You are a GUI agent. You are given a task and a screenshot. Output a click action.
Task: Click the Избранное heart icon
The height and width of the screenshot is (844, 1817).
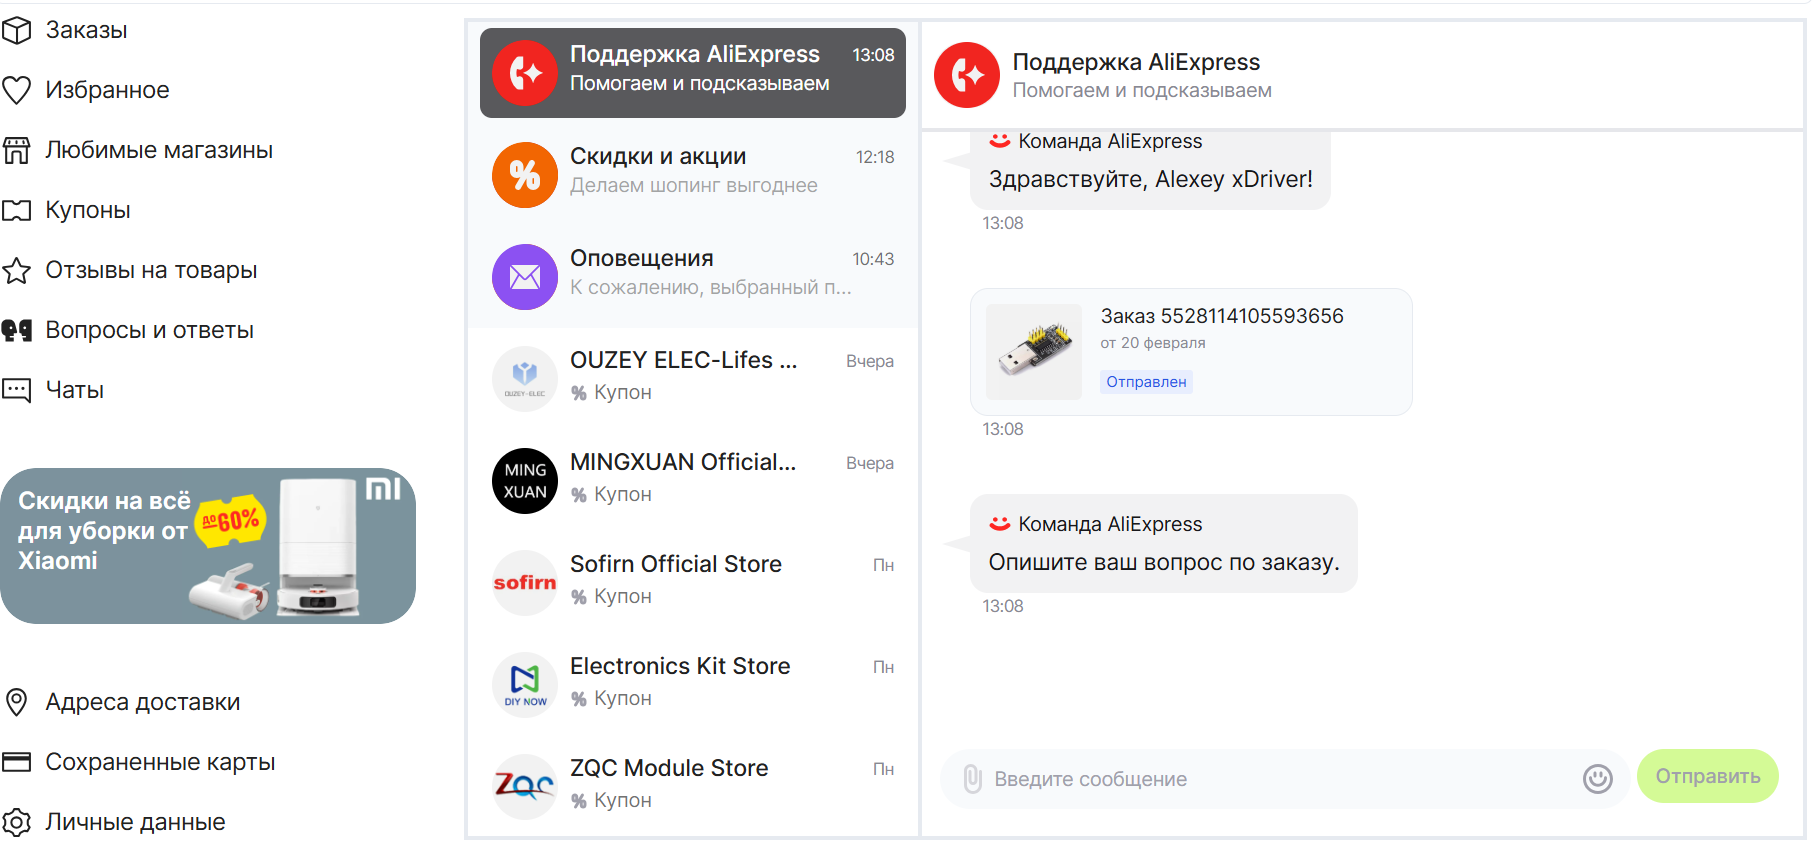pyautogui.click(x=17, y=90)
